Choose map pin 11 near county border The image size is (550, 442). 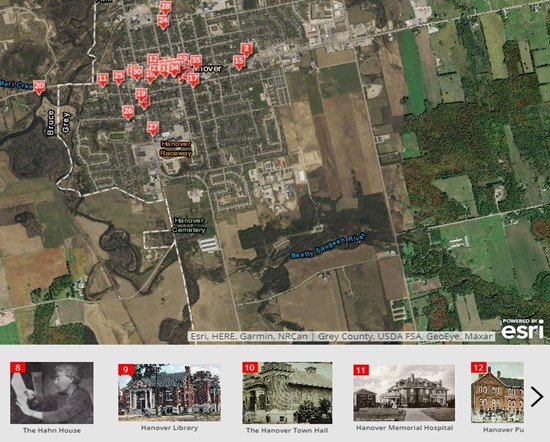102,80
